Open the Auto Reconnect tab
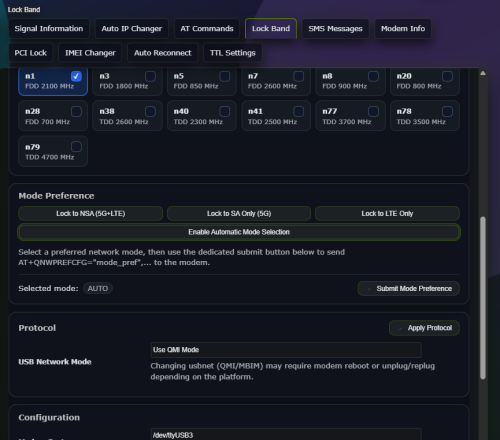500x440 pixels. [x=163, y=53]
